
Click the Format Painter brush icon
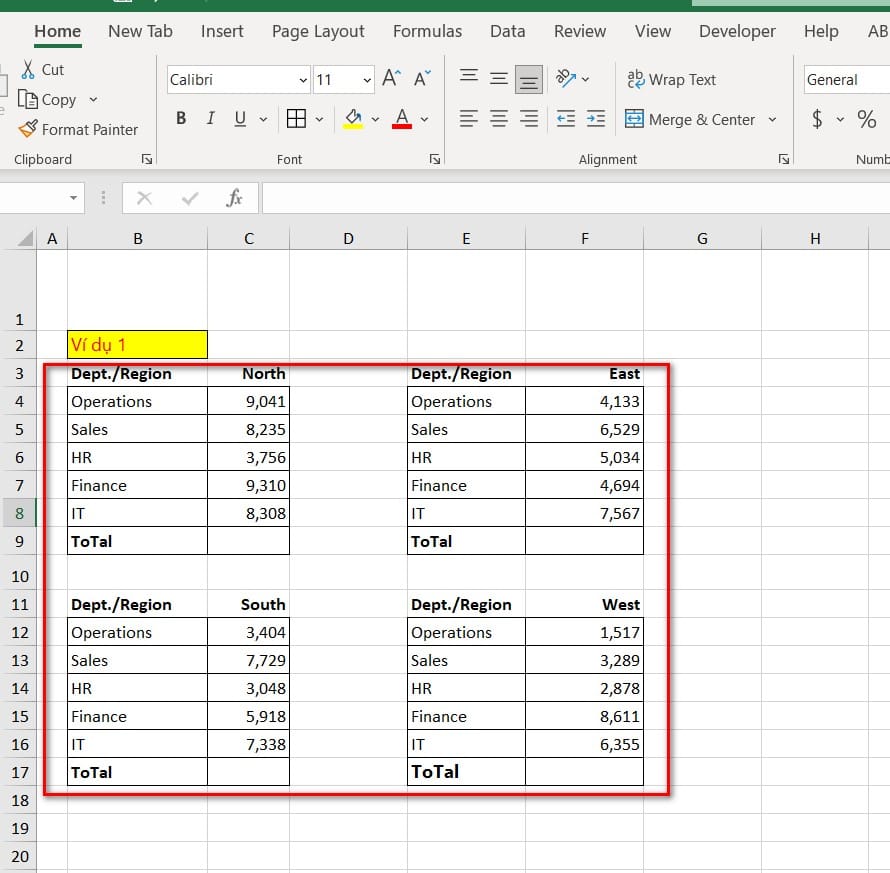pos(28,129)
